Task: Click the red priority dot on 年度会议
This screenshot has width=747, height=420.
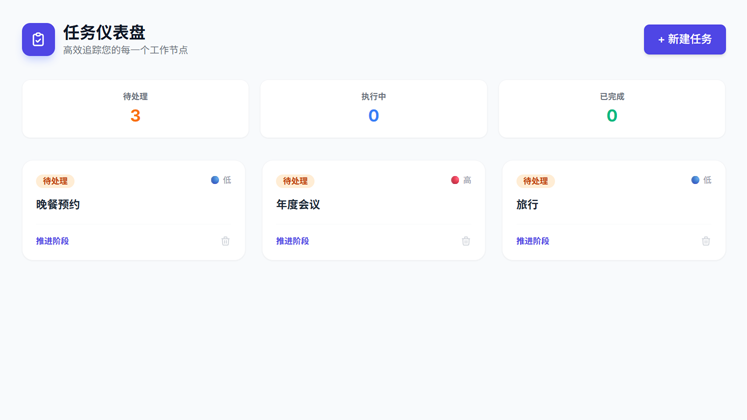Action: click(x=455, y=180)
